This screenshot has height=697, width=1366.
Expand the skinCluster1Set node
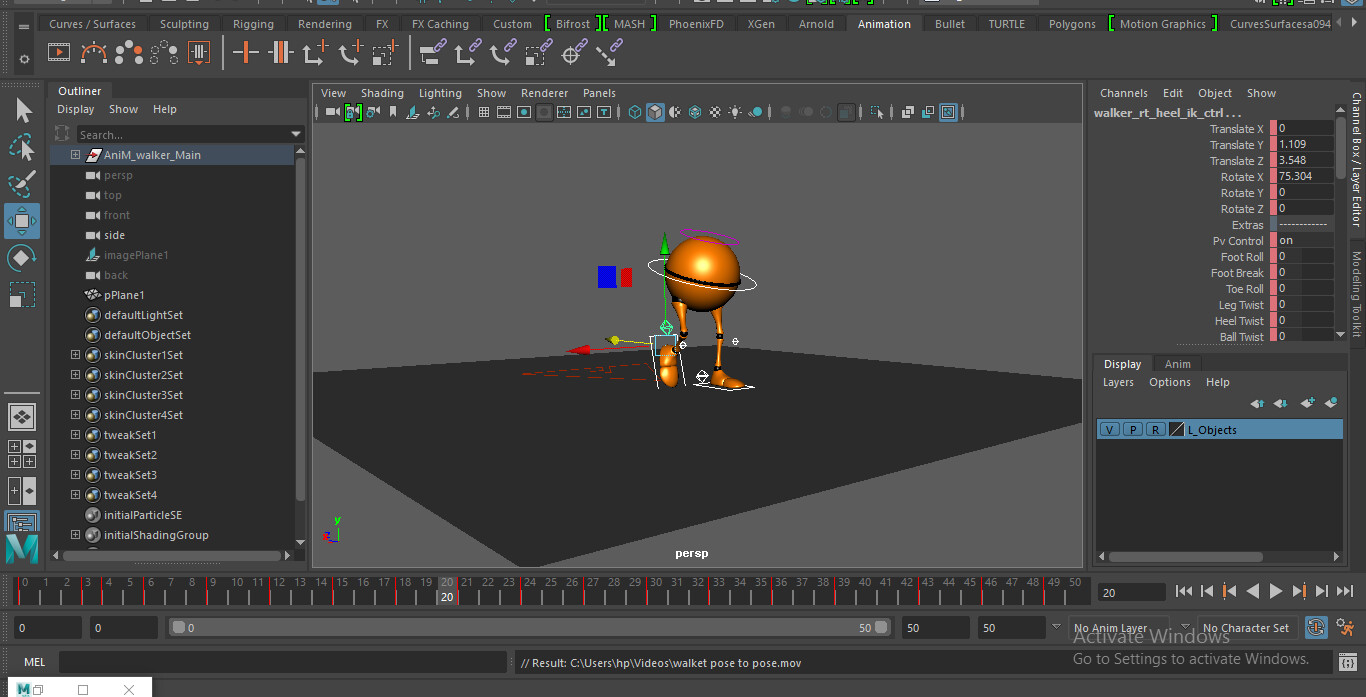coord(75,355)
